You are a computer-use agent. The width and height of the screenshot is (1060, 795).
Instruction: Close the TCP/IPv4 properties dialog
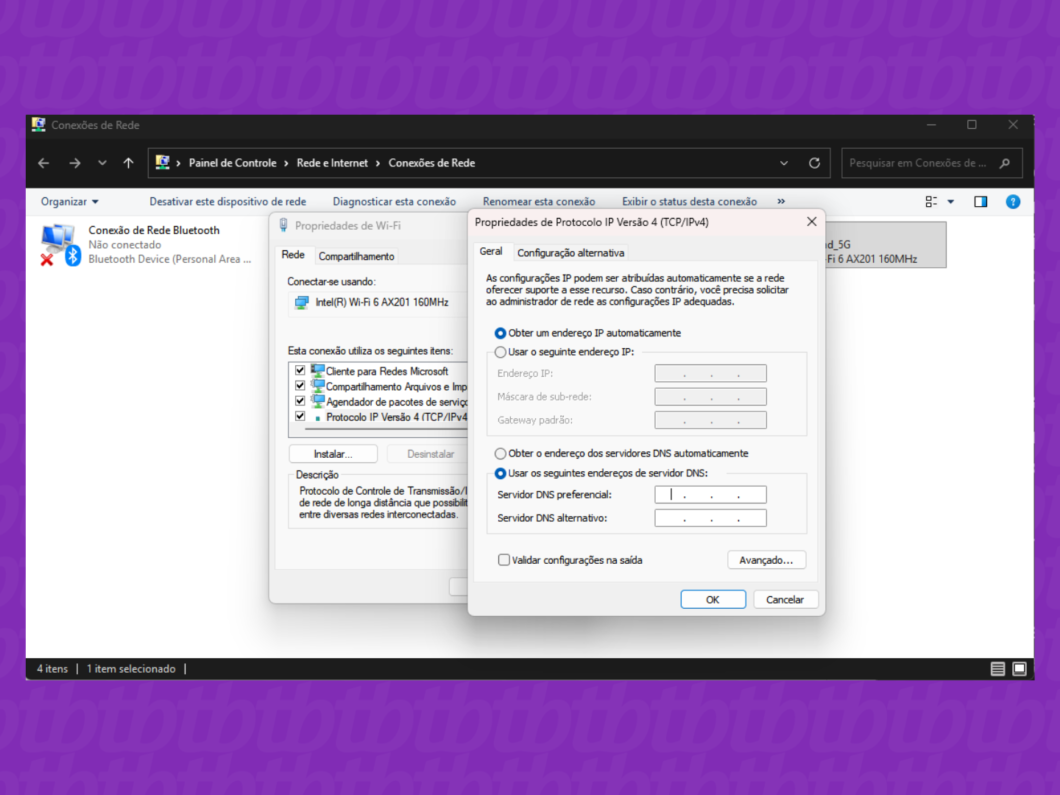click(x=811, y=222)
